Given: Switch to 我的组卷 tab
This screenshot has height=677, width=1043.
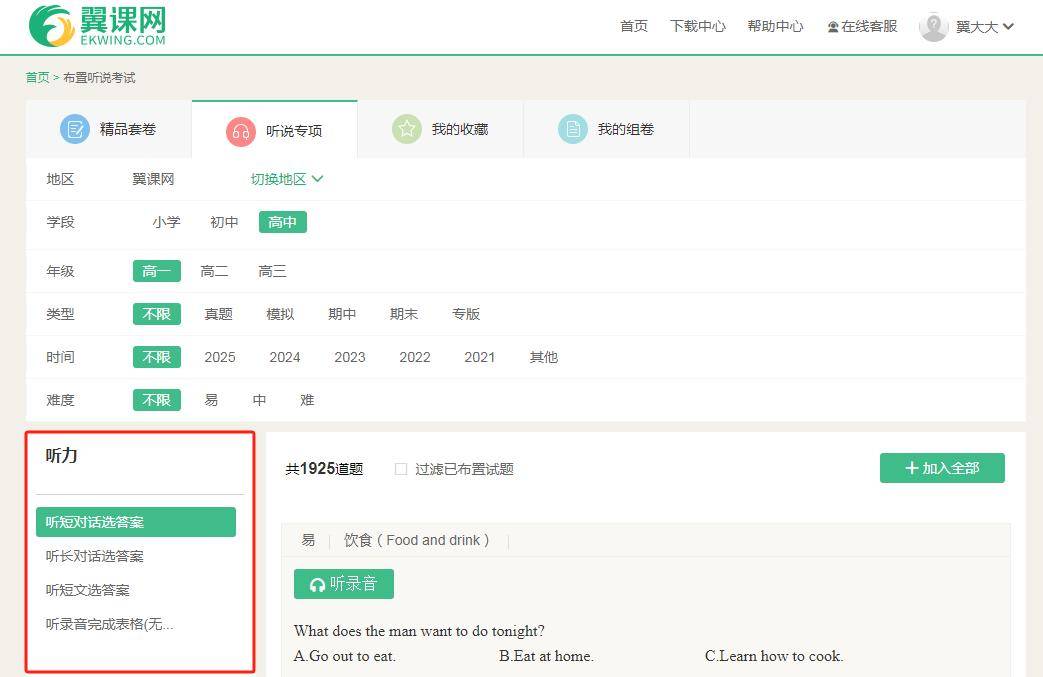Looking at the screenshot, I should tap(625, 129).
